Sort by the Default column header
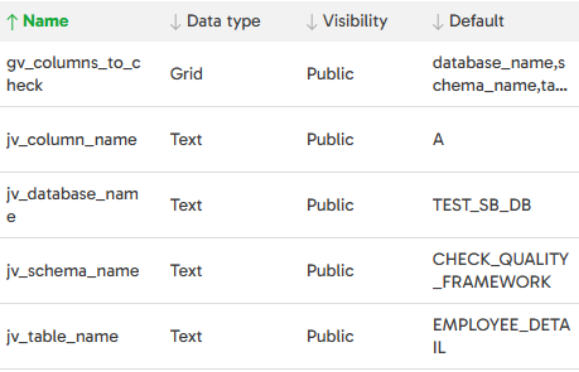This screenshot has height=372, width=579. tap(476, 21)
